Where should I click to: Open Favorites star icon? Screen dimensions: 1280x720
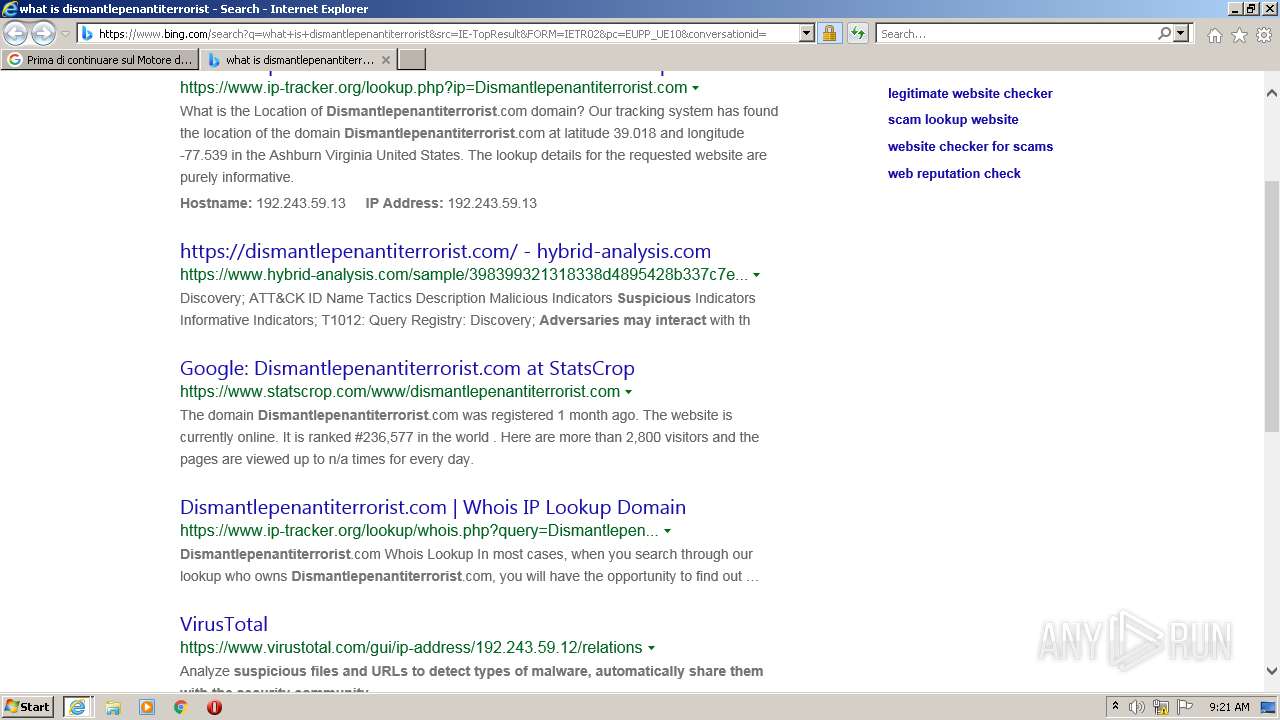[1239, 35]
